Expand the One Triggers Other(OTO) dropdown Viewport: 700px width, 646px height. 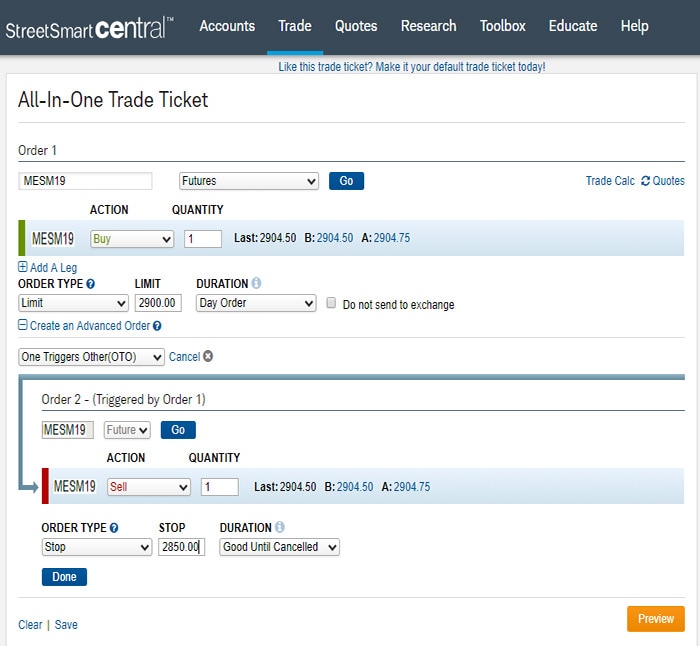(91, 357)
